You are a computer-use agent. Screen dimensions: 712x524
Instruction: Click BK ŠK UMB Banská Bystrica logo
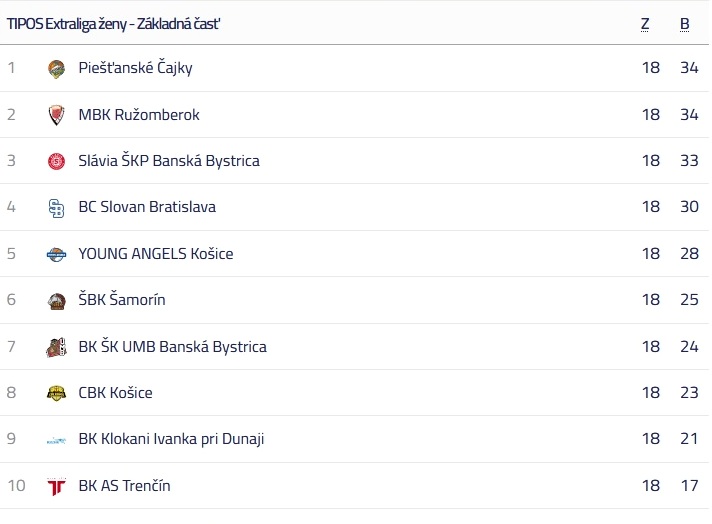point(56,347)
